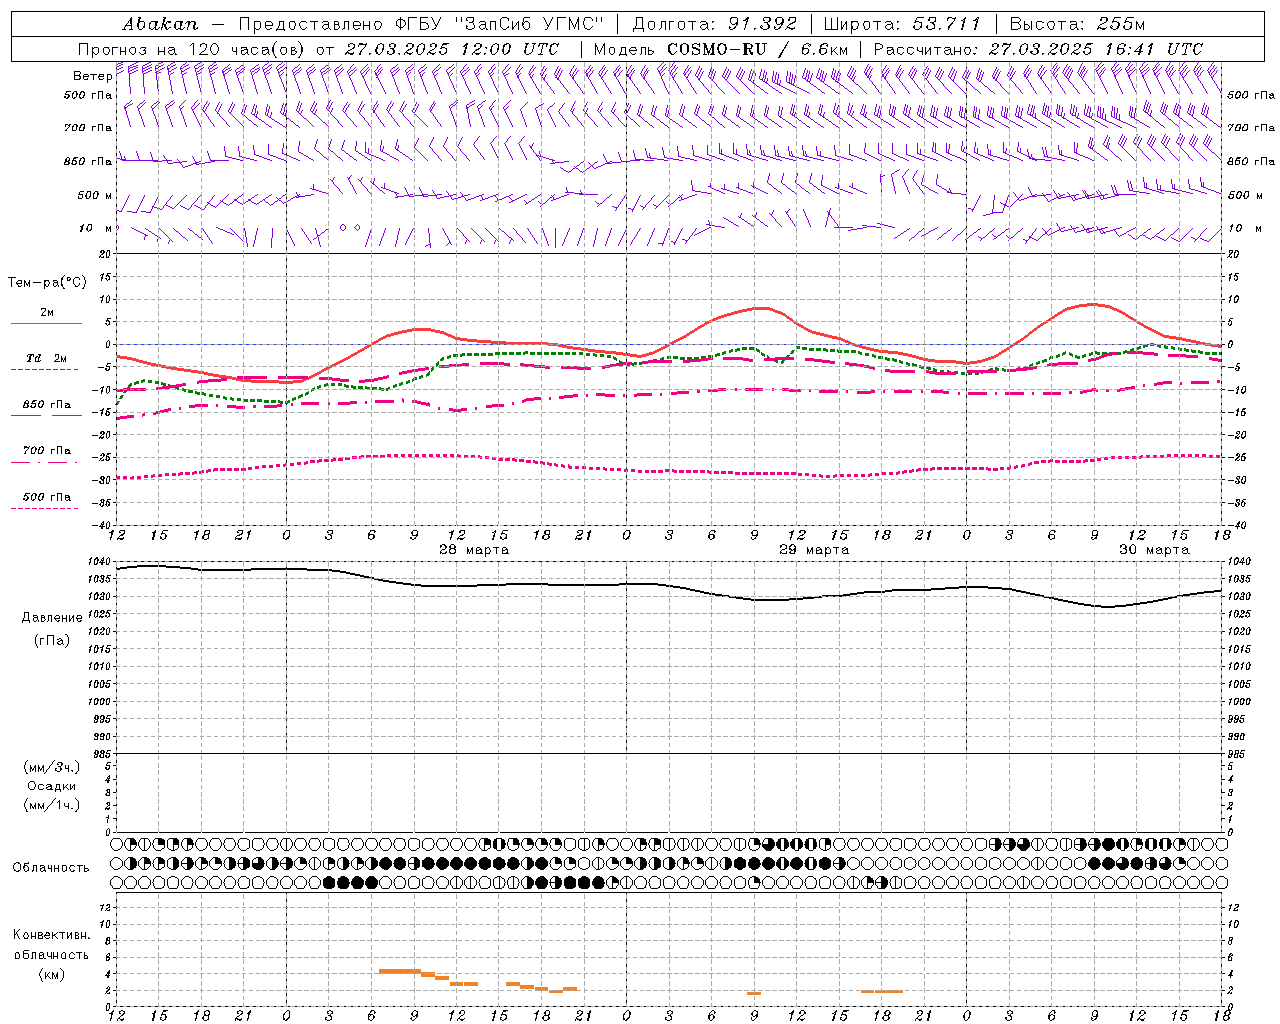Click the (мм/1ч.) precipitation unit label
The width and height of the screenshot is (1280, 1024).
coord(52,805)
